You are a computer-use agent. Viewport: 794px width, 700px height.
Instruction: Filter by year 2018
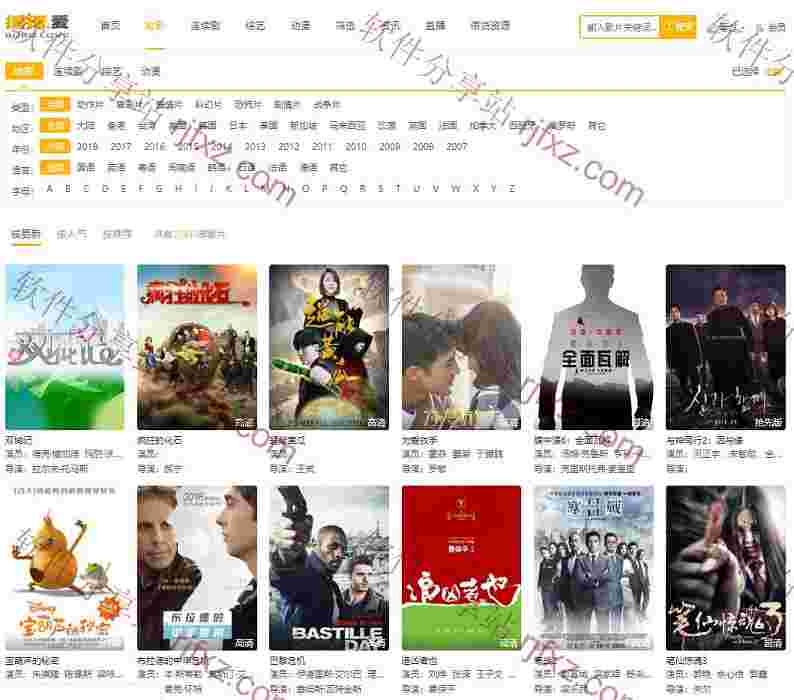coord(87,146)
